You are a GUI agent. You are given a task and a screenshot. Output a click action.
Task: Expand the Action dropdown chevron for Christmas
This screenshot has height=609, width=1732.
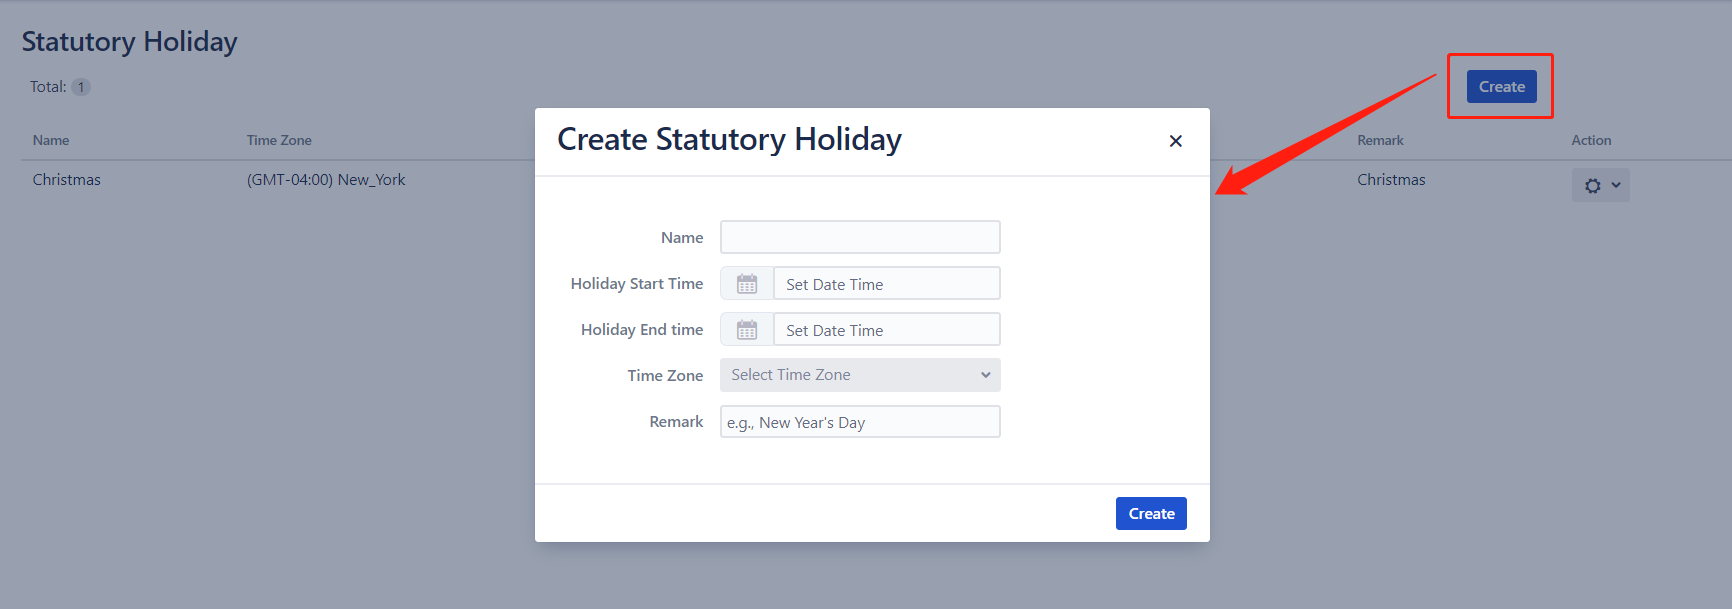click(1616, 185)
